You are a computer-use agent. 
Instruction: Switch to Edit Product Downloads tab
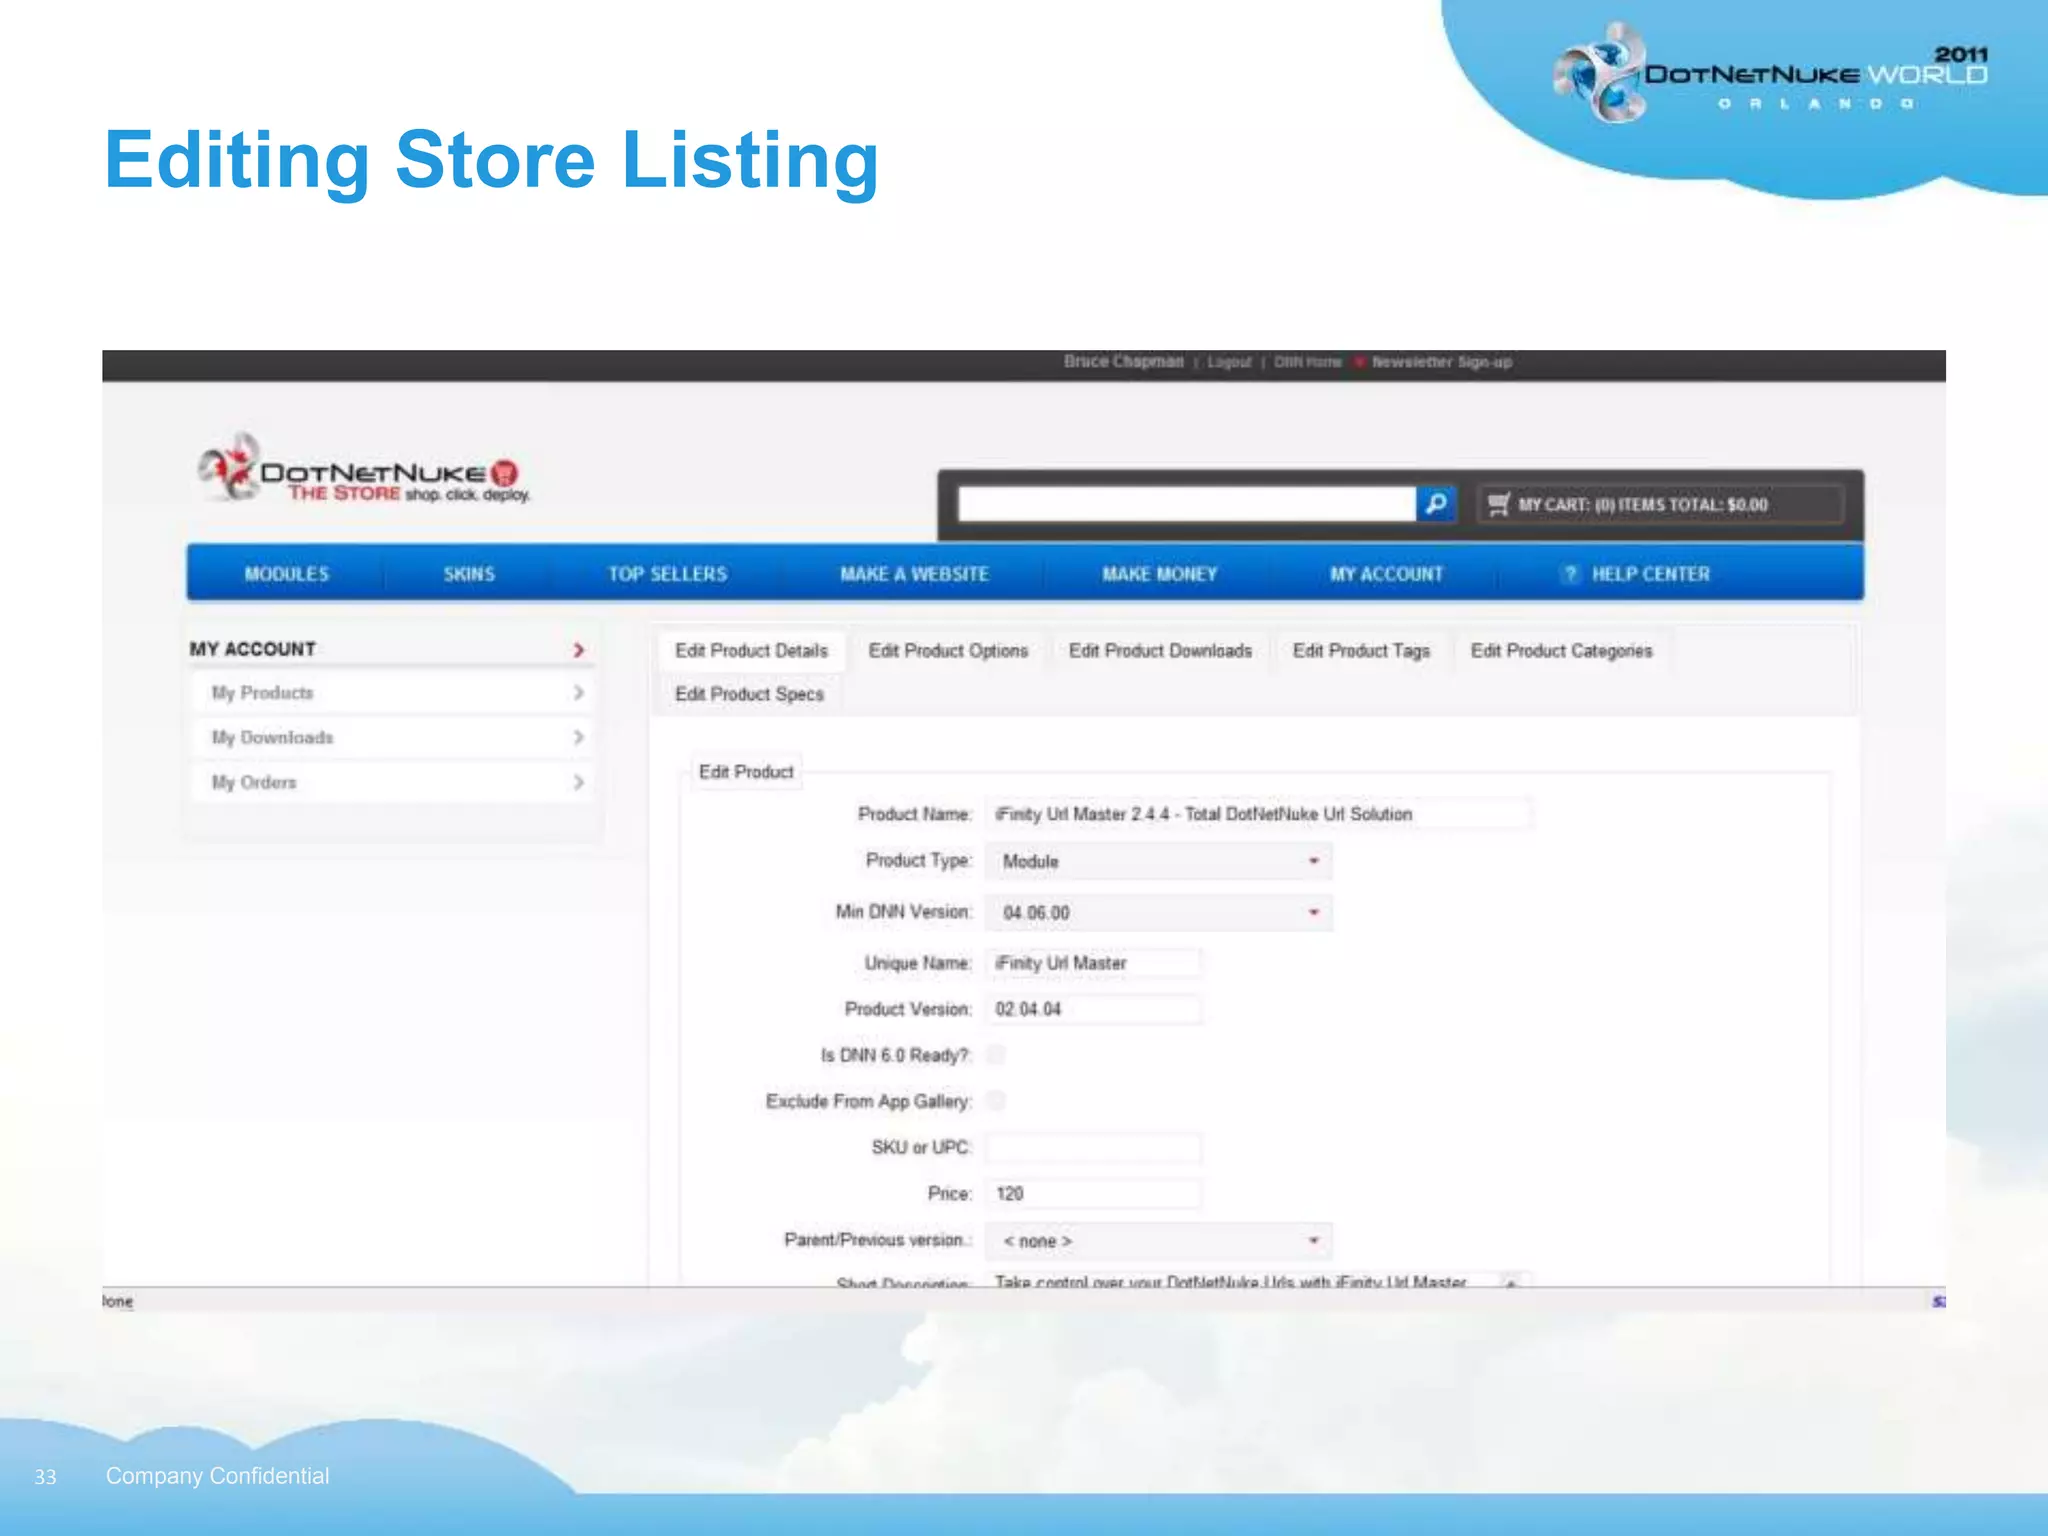pyautogui.click(x=1160, y=651)
